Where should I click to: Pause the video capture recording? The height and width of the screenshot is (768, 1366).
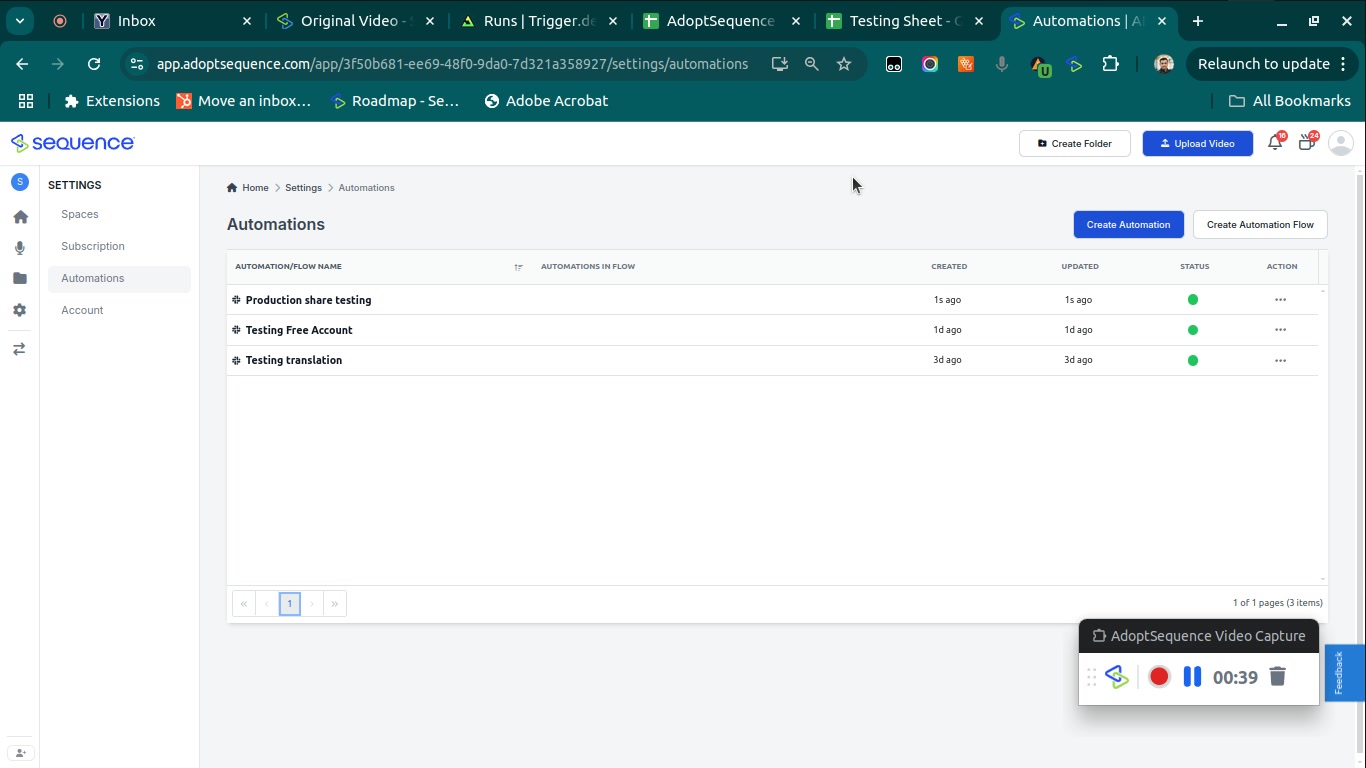[1192, 677]
